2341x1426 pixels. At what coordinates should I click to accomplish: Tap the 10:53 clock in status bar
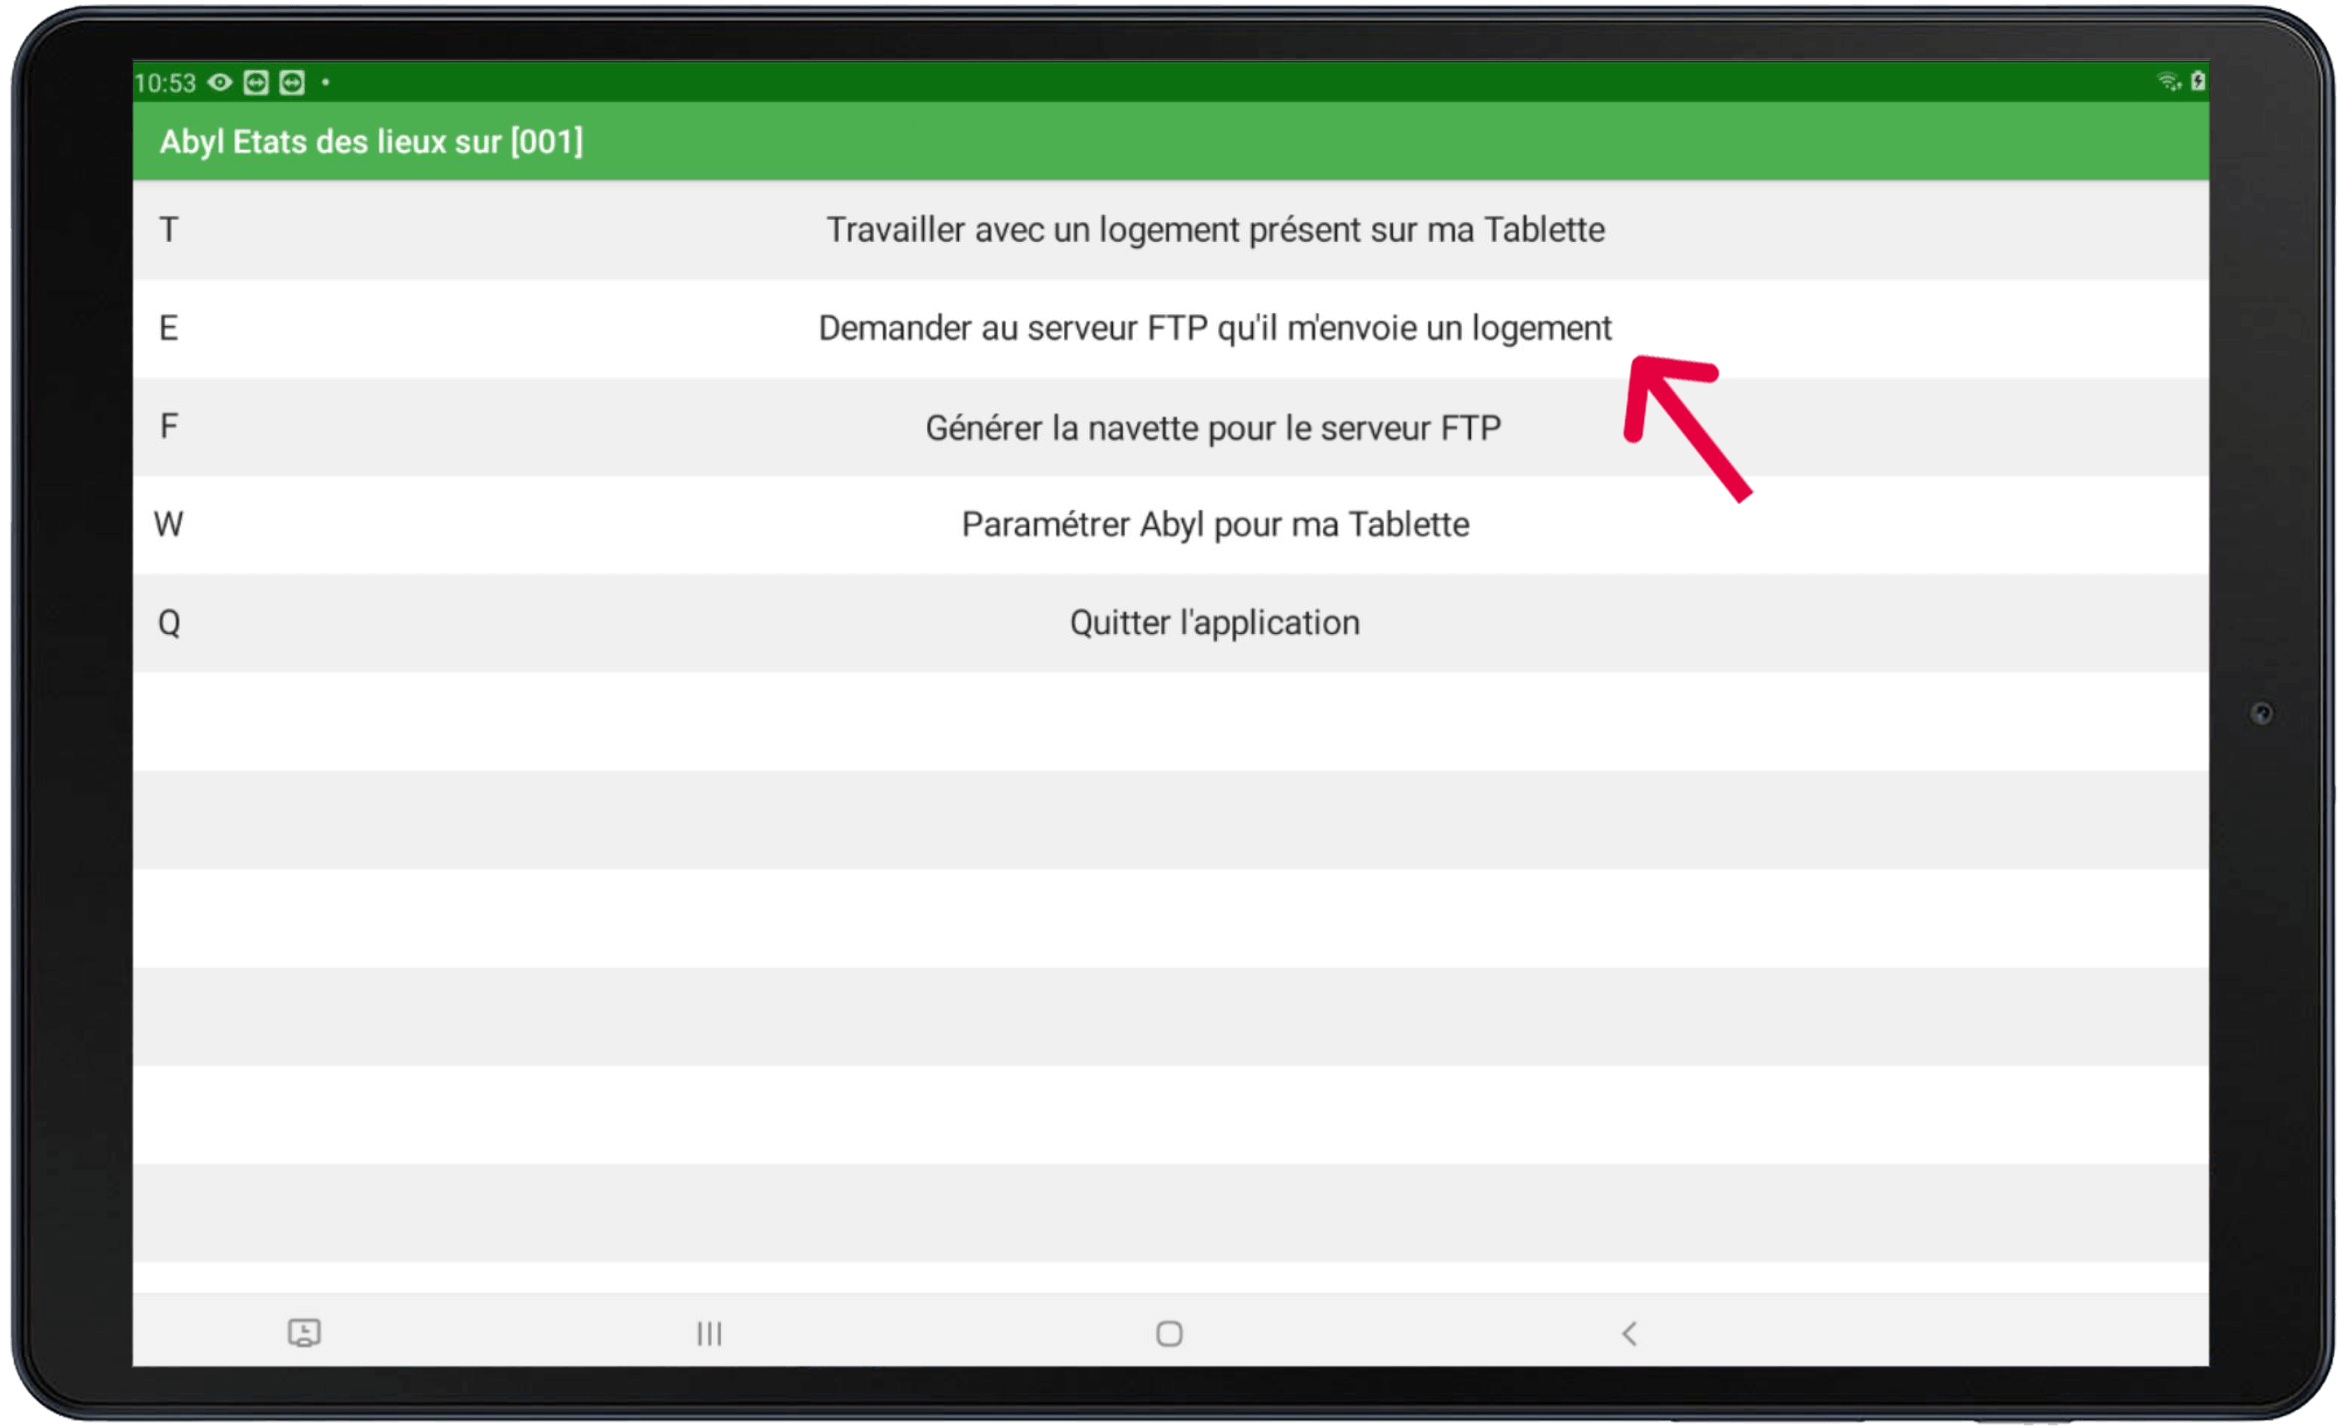(x=165, y=83)
